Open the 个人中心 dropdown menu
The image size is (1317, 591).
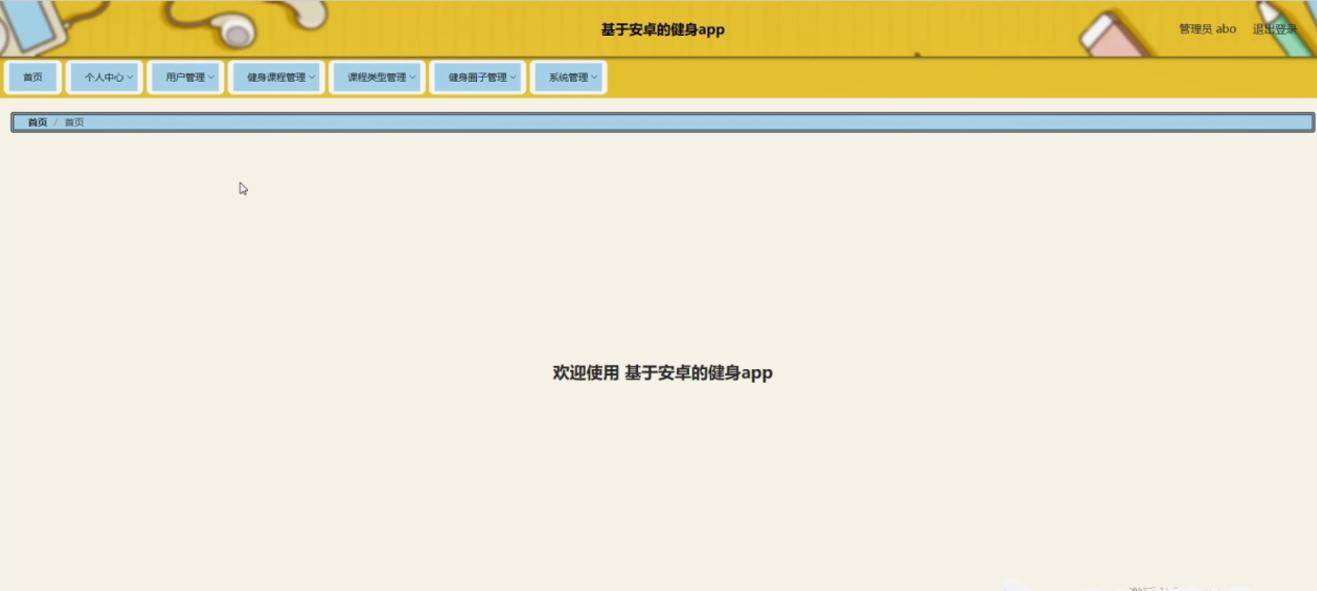click(104, 76)
